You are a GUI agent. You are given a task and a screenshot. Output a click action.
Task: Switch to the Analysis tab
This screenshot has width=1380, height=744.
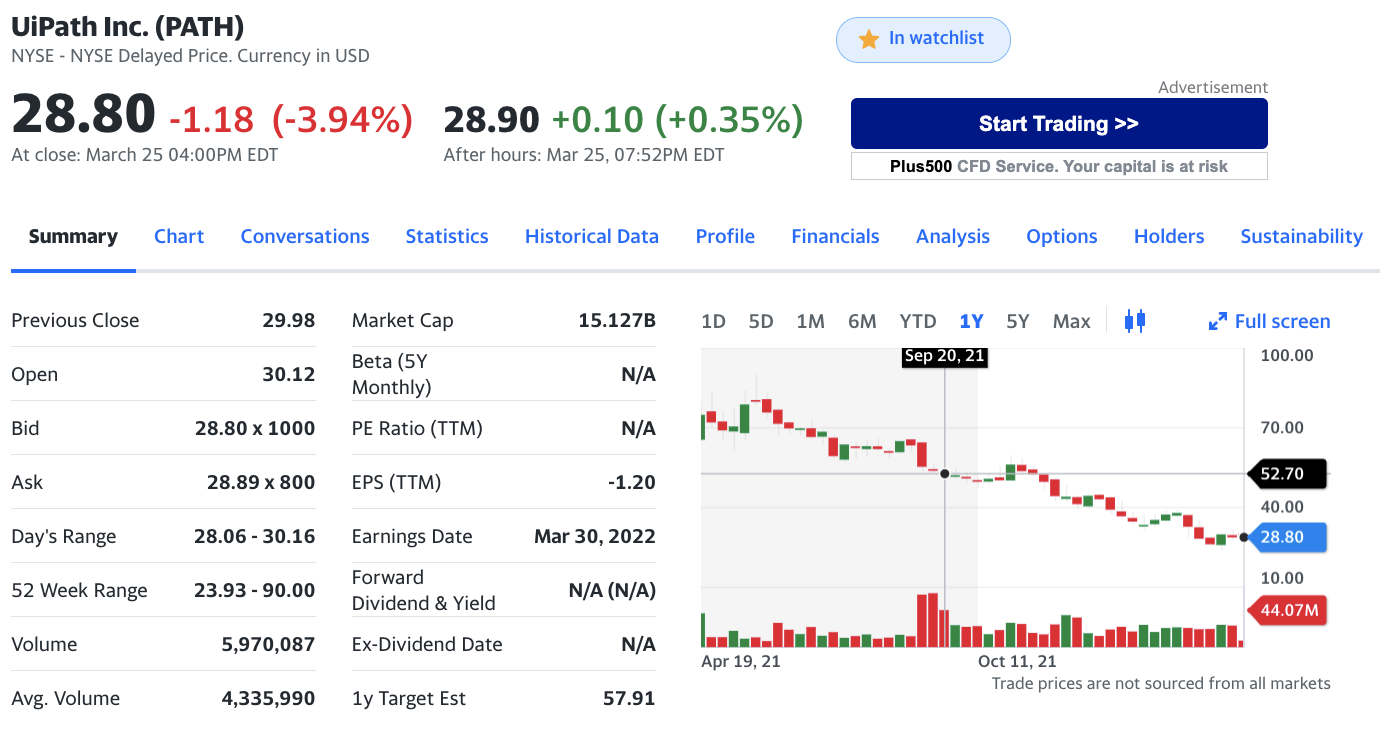click(x=953, y=237)
